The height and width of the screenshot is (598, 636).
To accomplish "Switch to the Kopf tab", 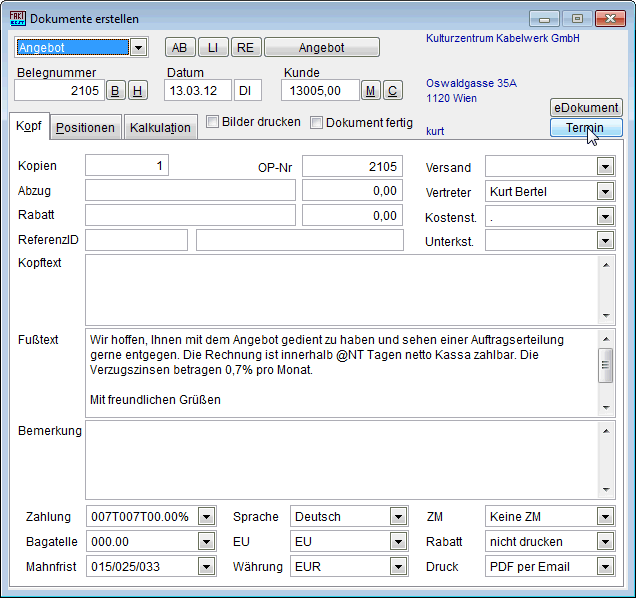I will coord(29,126).
